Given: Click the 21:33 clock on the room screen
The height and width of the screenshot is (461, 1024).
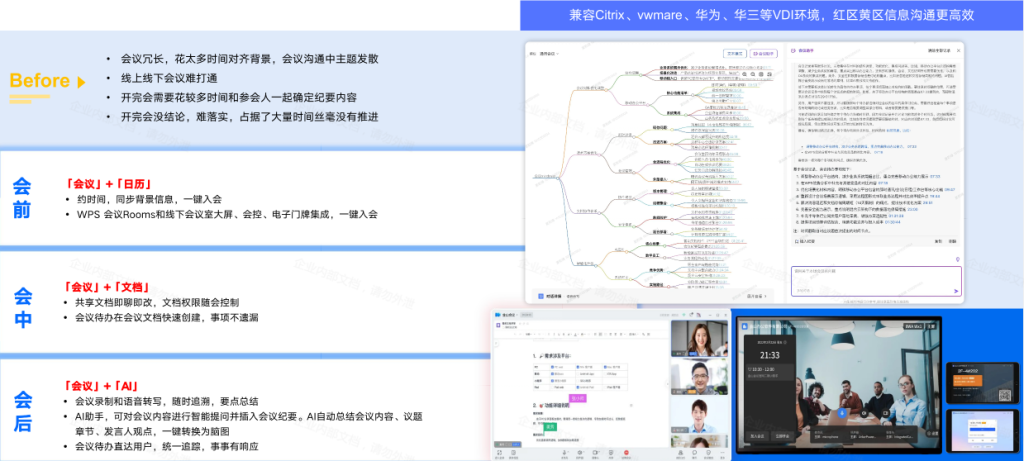Looking at the screenshot, I should pos(770,355).
